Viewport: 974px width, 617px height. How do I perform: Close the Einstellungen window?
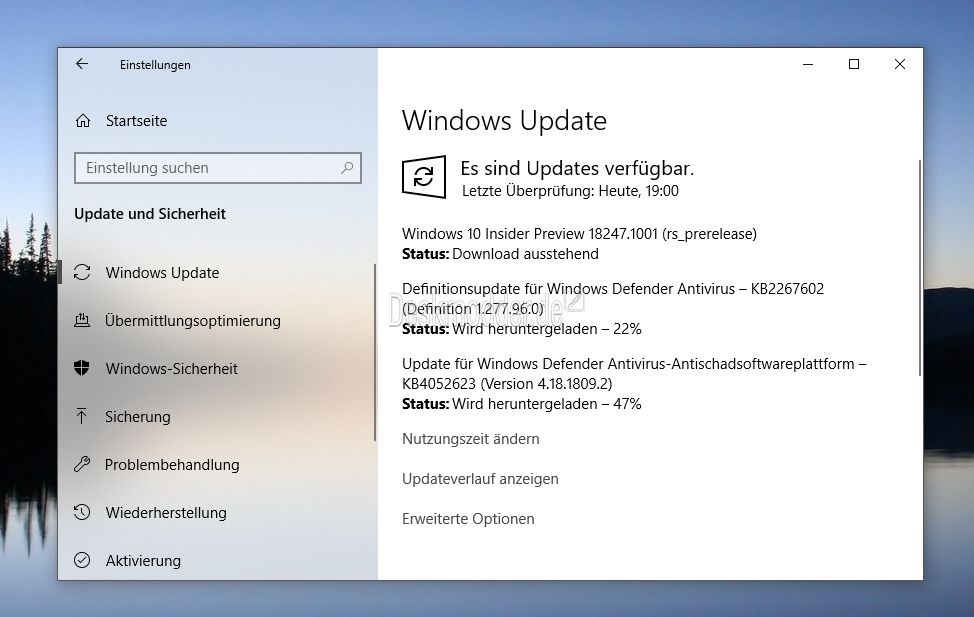[899, 64]
